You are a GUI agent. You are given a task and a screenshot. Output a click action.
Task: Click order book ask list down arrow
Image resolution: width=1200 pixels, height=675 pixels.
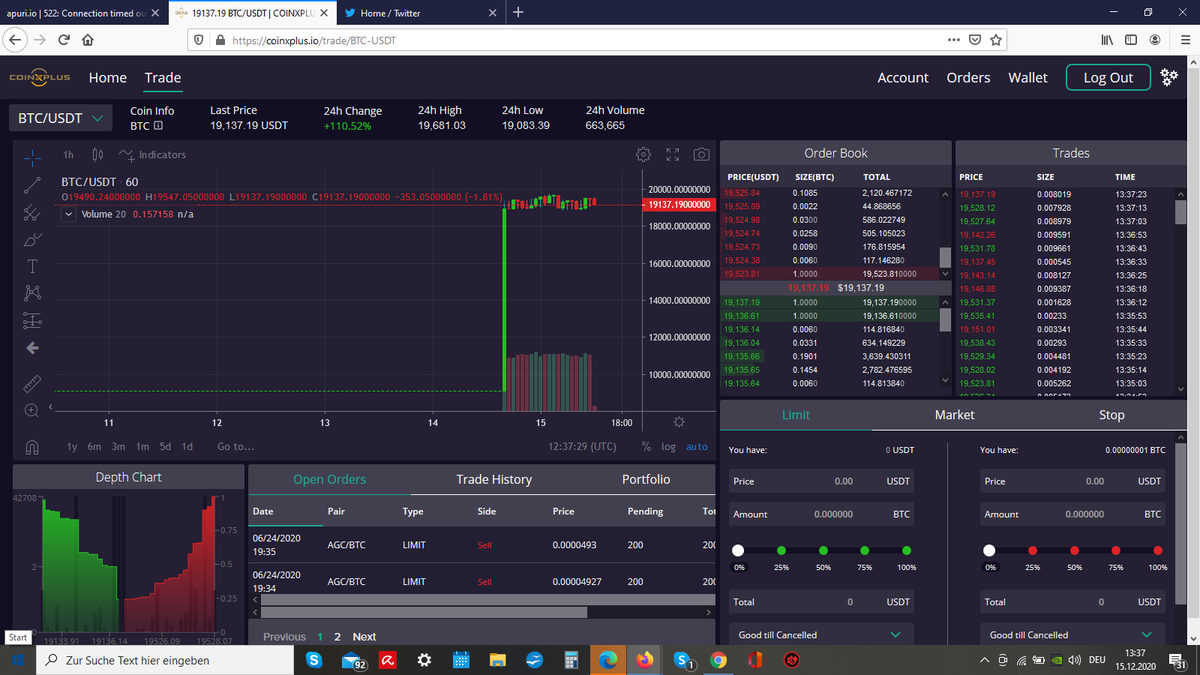[x=945, y=273]
